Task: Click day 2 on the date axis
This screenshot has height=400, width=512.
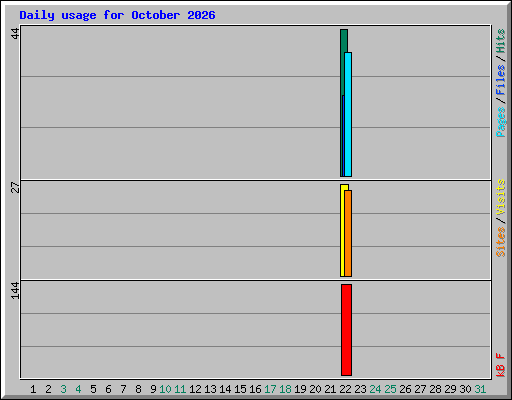Action: coord(48,389)
